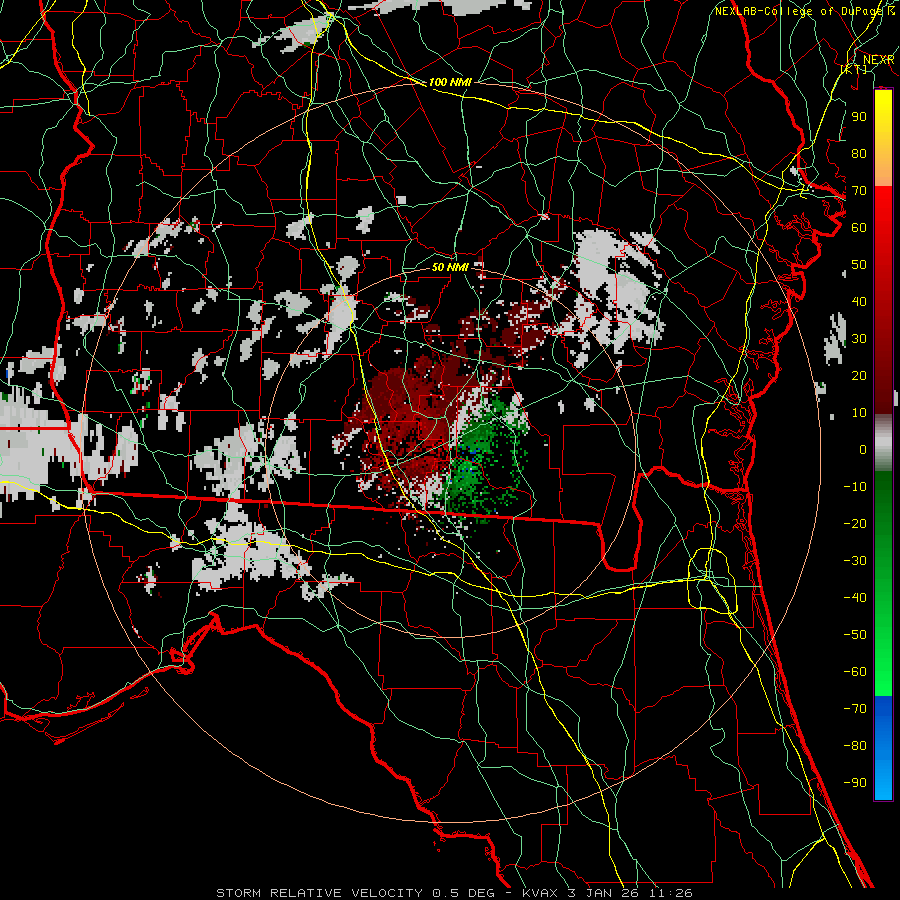Image resolution: width=900 pixels, height=900 pixels.
Task: Click the '10' label on the velocity scale
Action: pyautogui.click(x=859, y=413)
